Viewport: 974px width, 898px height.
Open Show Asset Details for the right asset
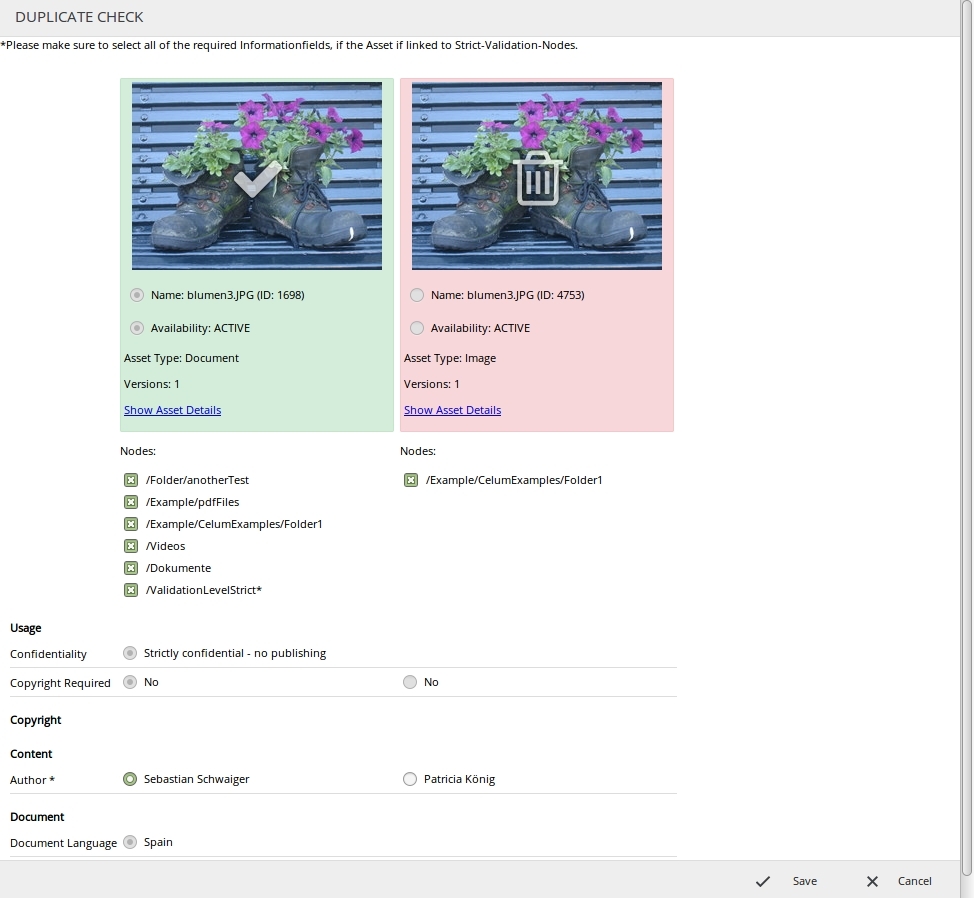click(452, 410)
